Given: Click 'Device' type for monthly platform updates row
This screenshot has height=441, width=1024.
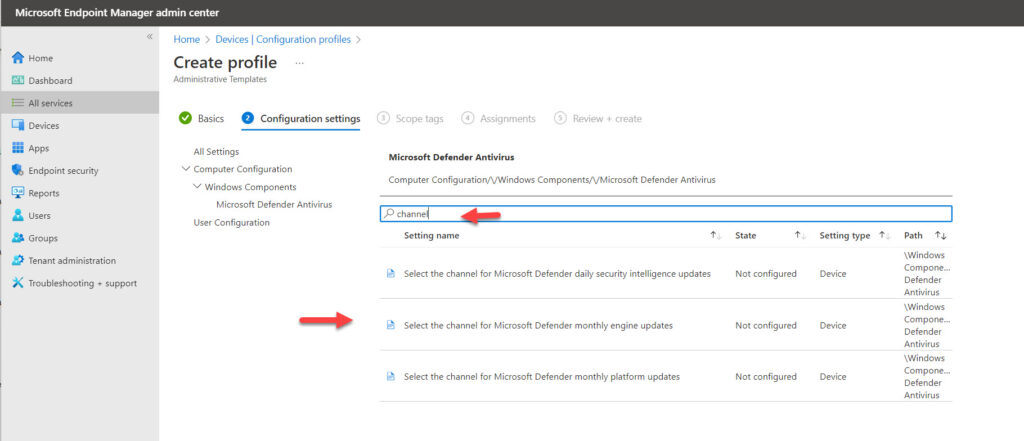Looking at the screenshot, I should (833, 377).
